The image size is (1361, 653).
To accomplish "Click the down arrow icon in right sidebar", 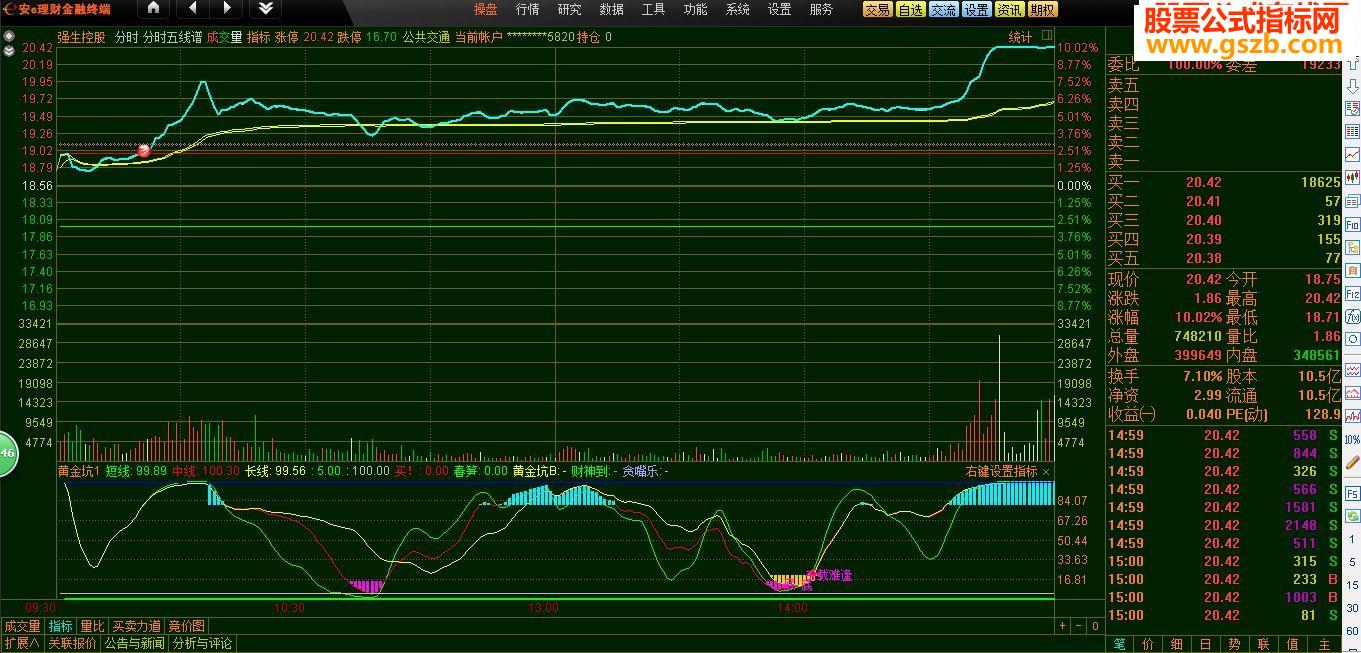I will tap(1352, 87).
